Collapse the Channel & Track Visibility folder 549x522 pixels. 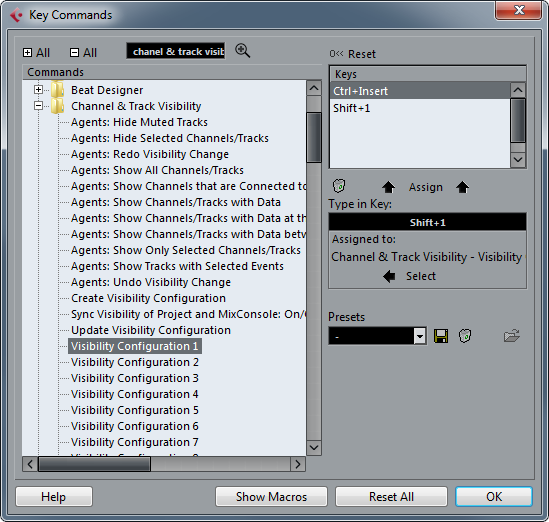[x=39, y=105]
